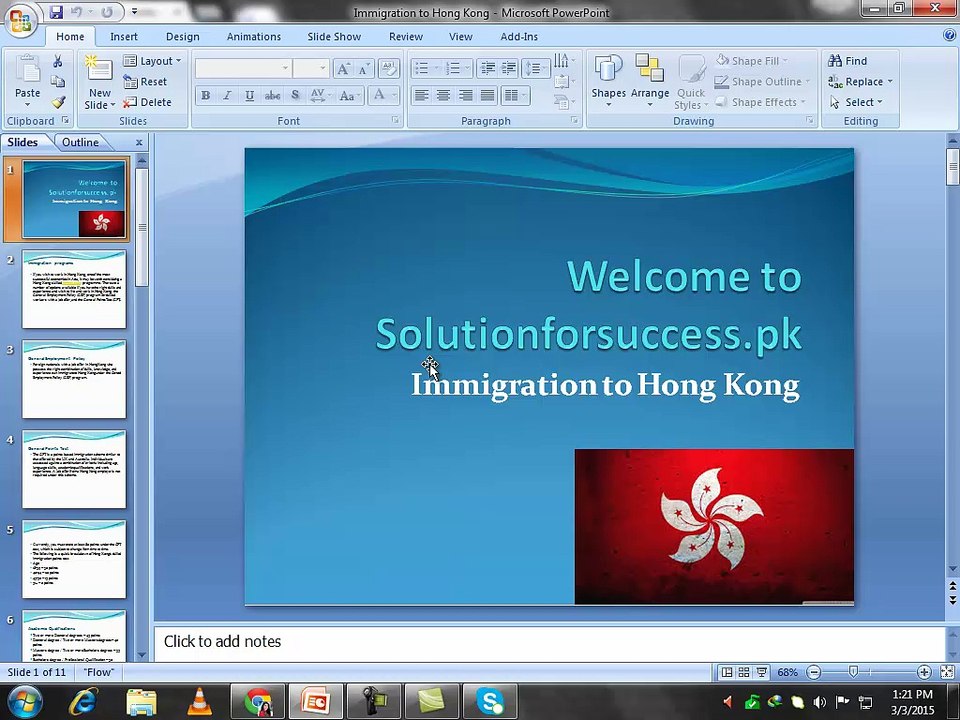Click the Reset slide button
Image resolution: width=960 pixels, height=720 pixels.
coord(145,81)
